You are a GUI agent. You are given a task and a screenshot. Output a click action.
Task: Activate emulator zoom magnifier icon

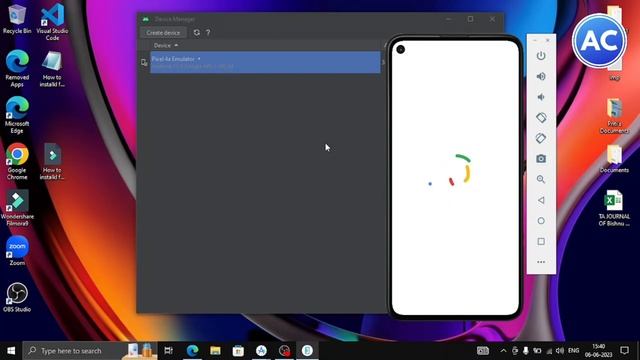pyautogui.click(x=541, y=179)
